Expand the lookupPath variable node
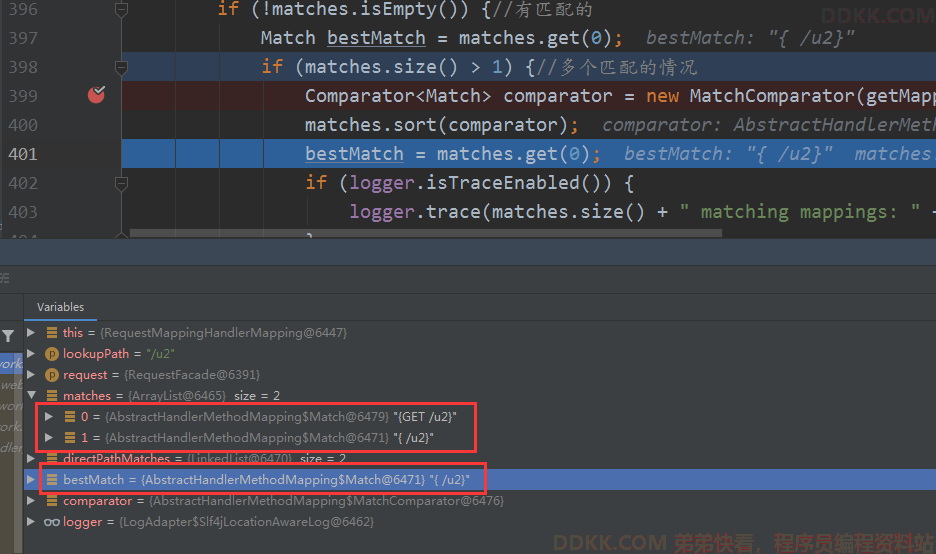The image size is (936, 554). (31, 353)
